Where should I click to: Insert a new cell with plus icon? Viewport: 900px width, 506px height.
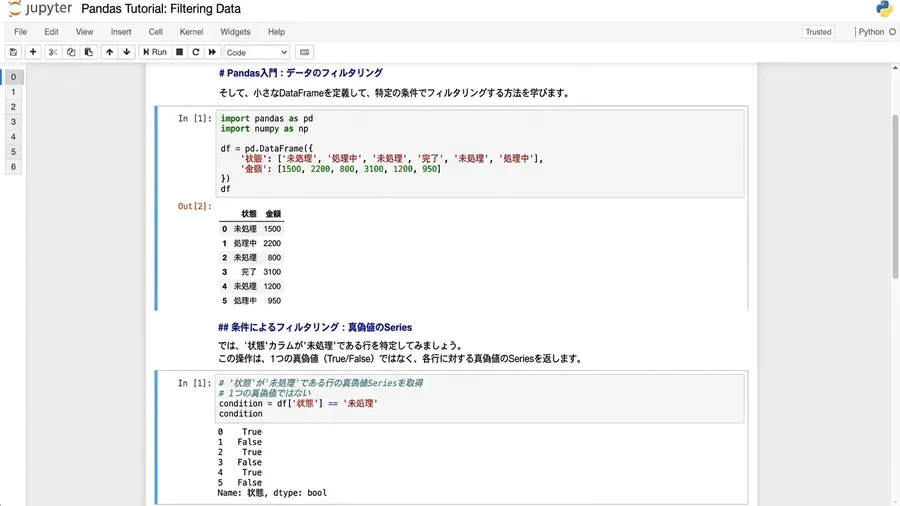coord(33,52)
